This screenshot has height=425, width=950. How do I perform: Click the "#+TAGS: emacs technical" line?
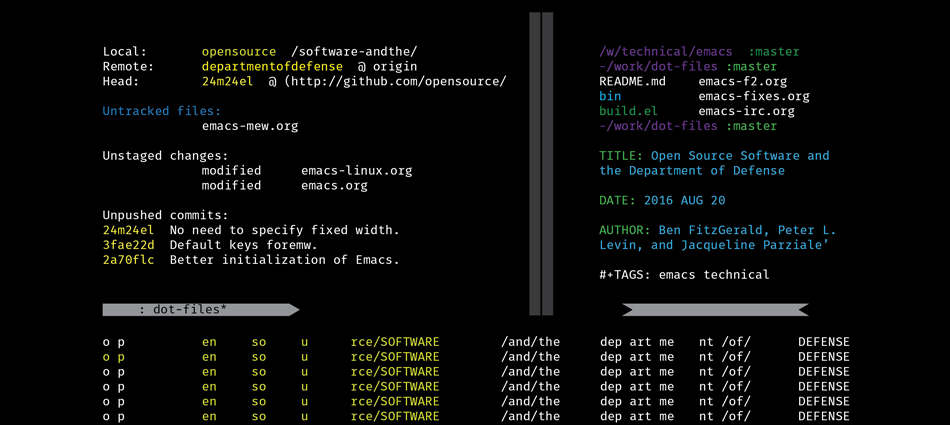point(684,275)
